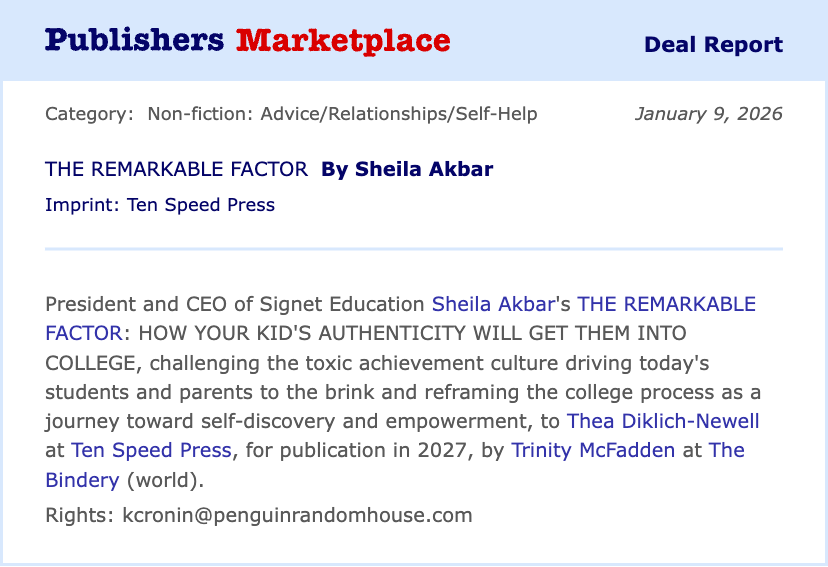
Task: Click the red Marketplace word in logo
Action: click(343, 41)
